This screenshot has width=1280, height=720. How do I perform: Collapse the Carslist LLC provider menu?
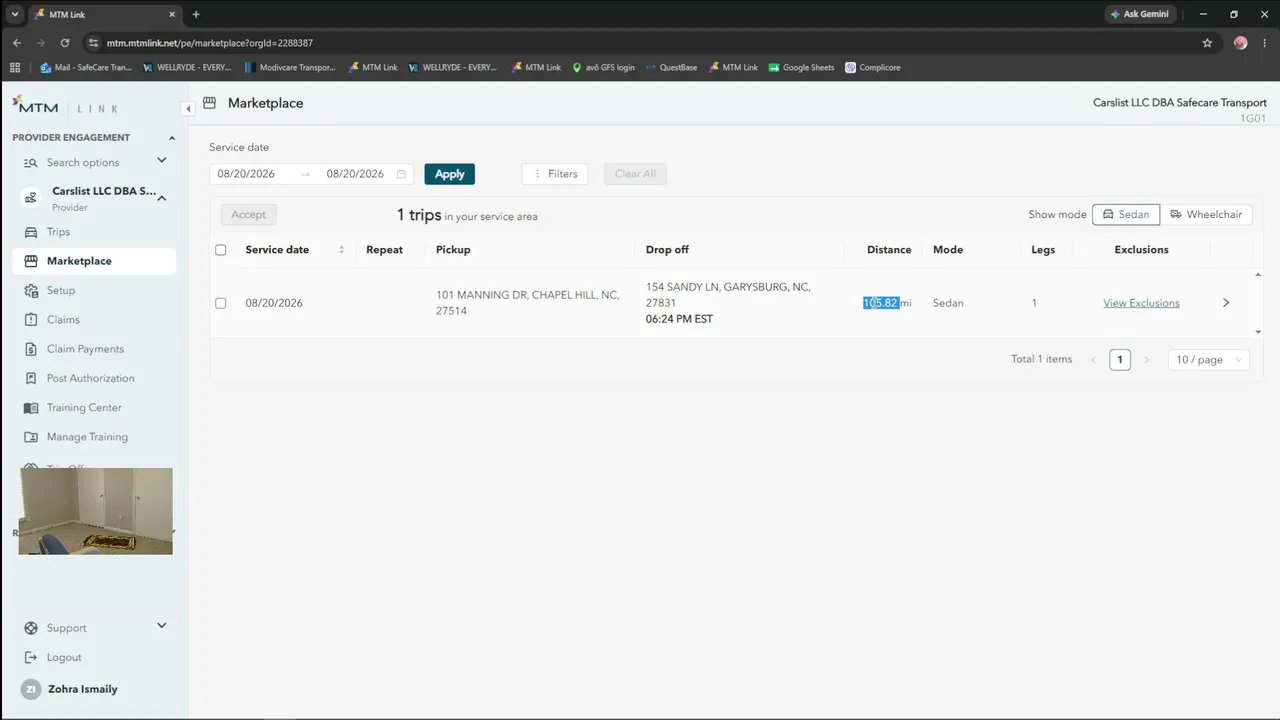162,198
